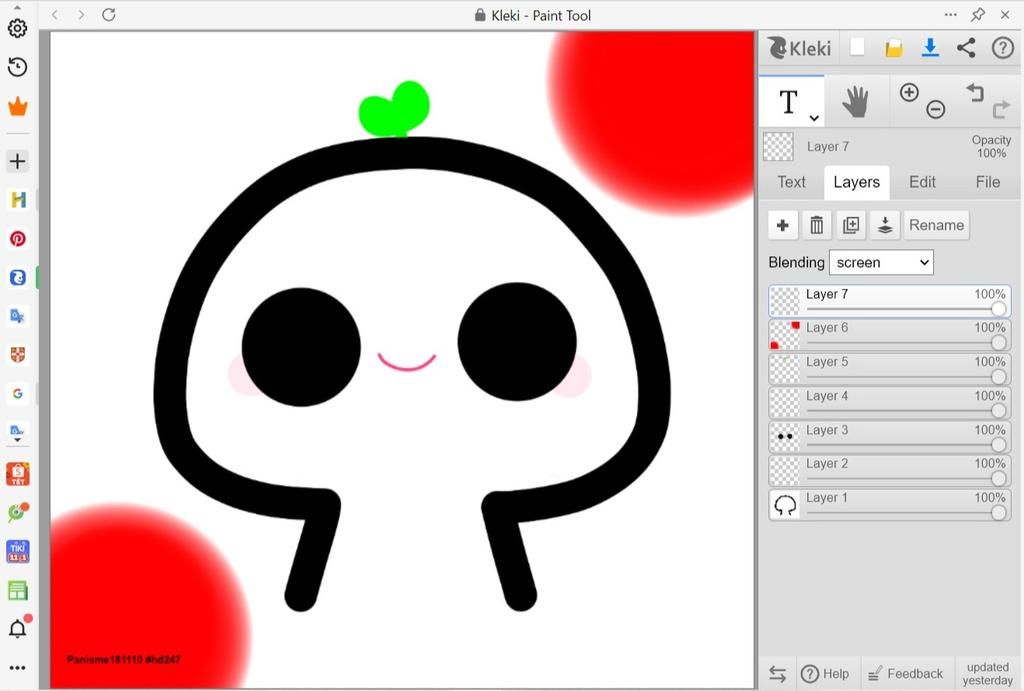The width and height of the screenshot is (1024, 691).
Task: Merge the layer down
Action: [885, 225]
